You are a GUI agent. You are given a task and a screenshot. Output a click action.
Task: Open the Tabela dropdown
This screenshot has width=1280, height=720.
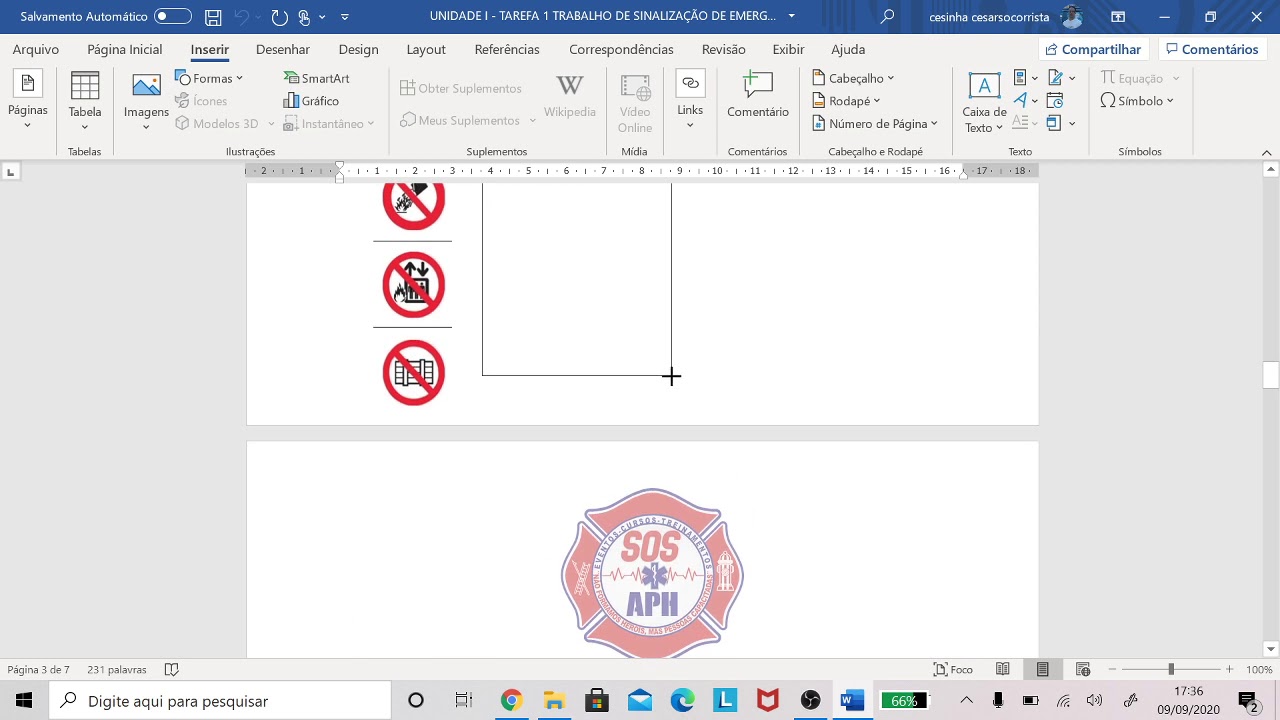(x=85, y=100)
